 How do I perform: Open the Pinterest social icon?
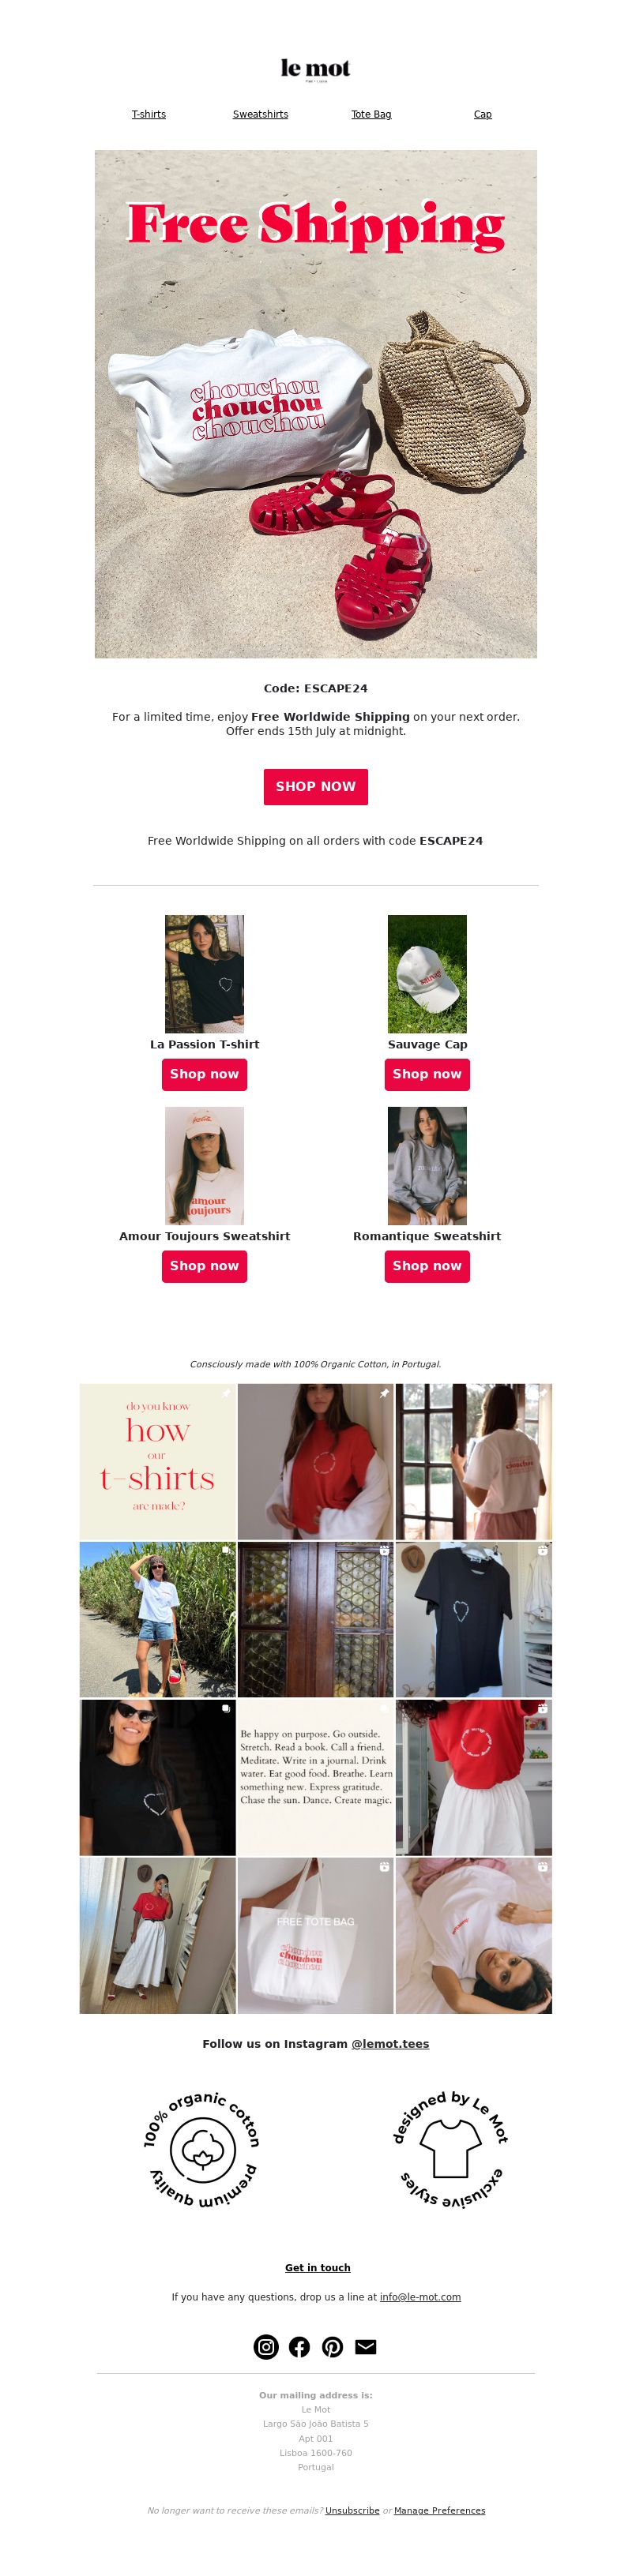pyautogui.click(x=333, y=2346)
